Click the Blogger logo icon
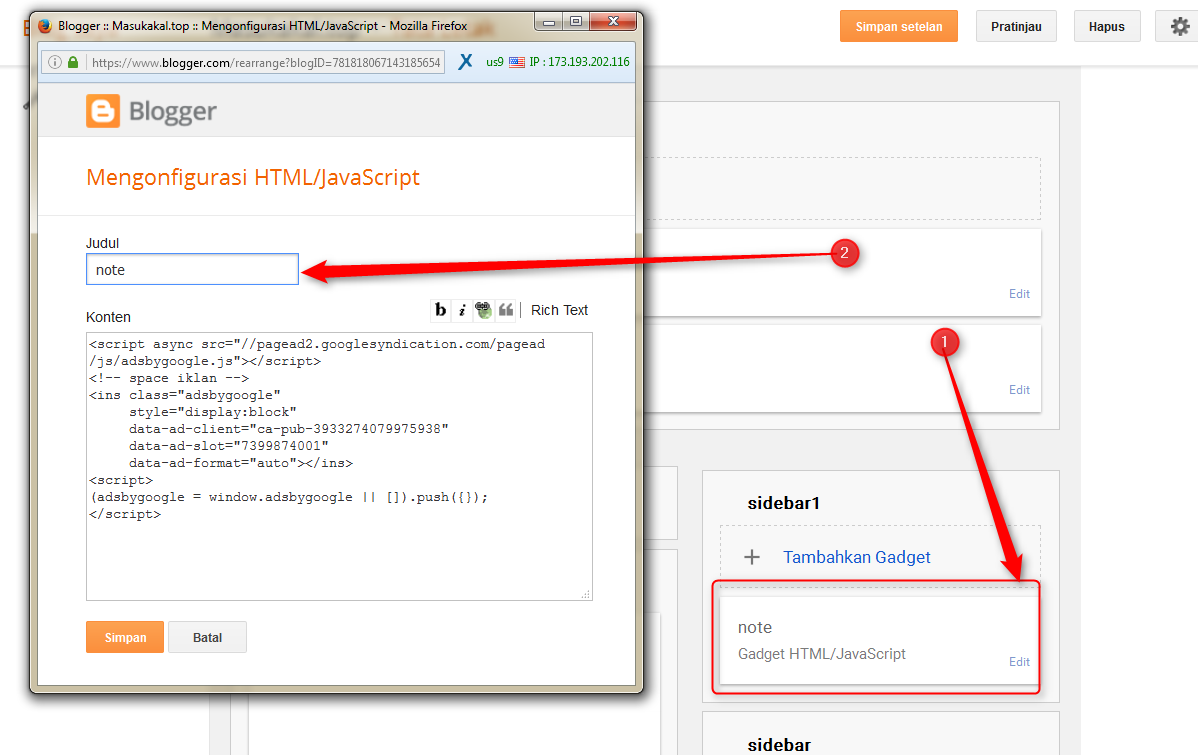 click(102, 111)
